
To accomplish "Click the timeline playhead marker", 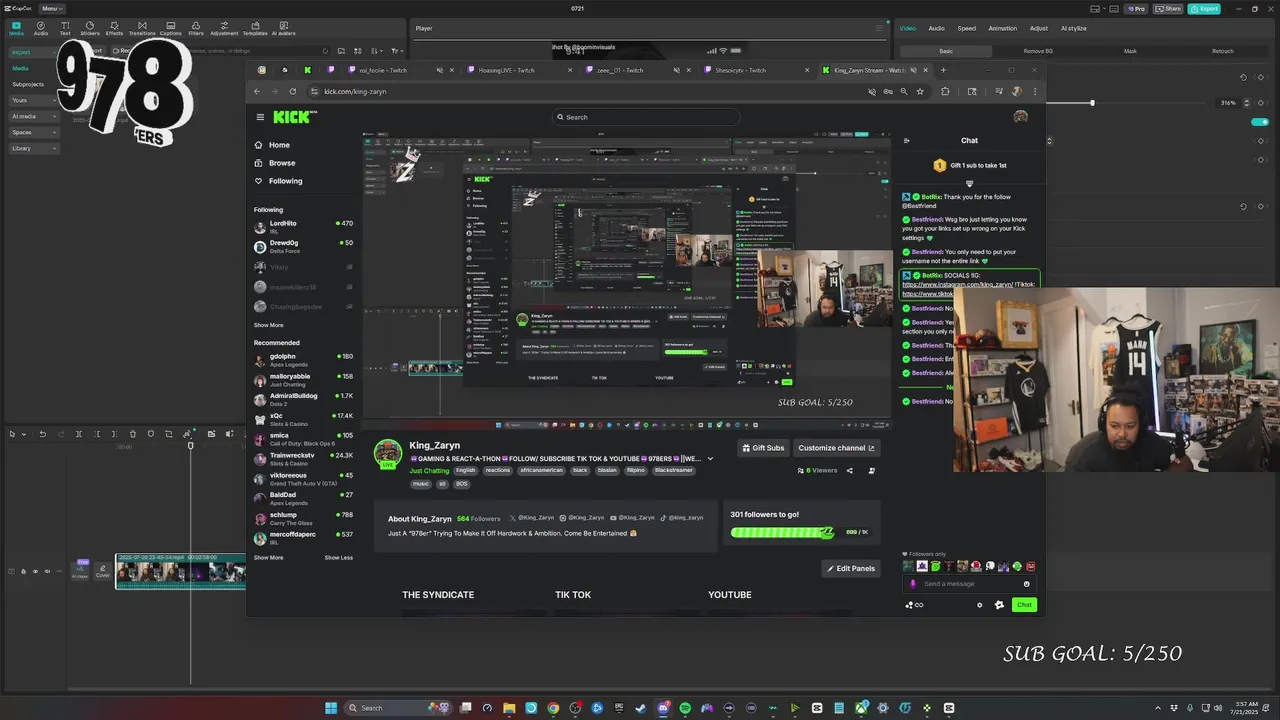I will tap(190, 445).
